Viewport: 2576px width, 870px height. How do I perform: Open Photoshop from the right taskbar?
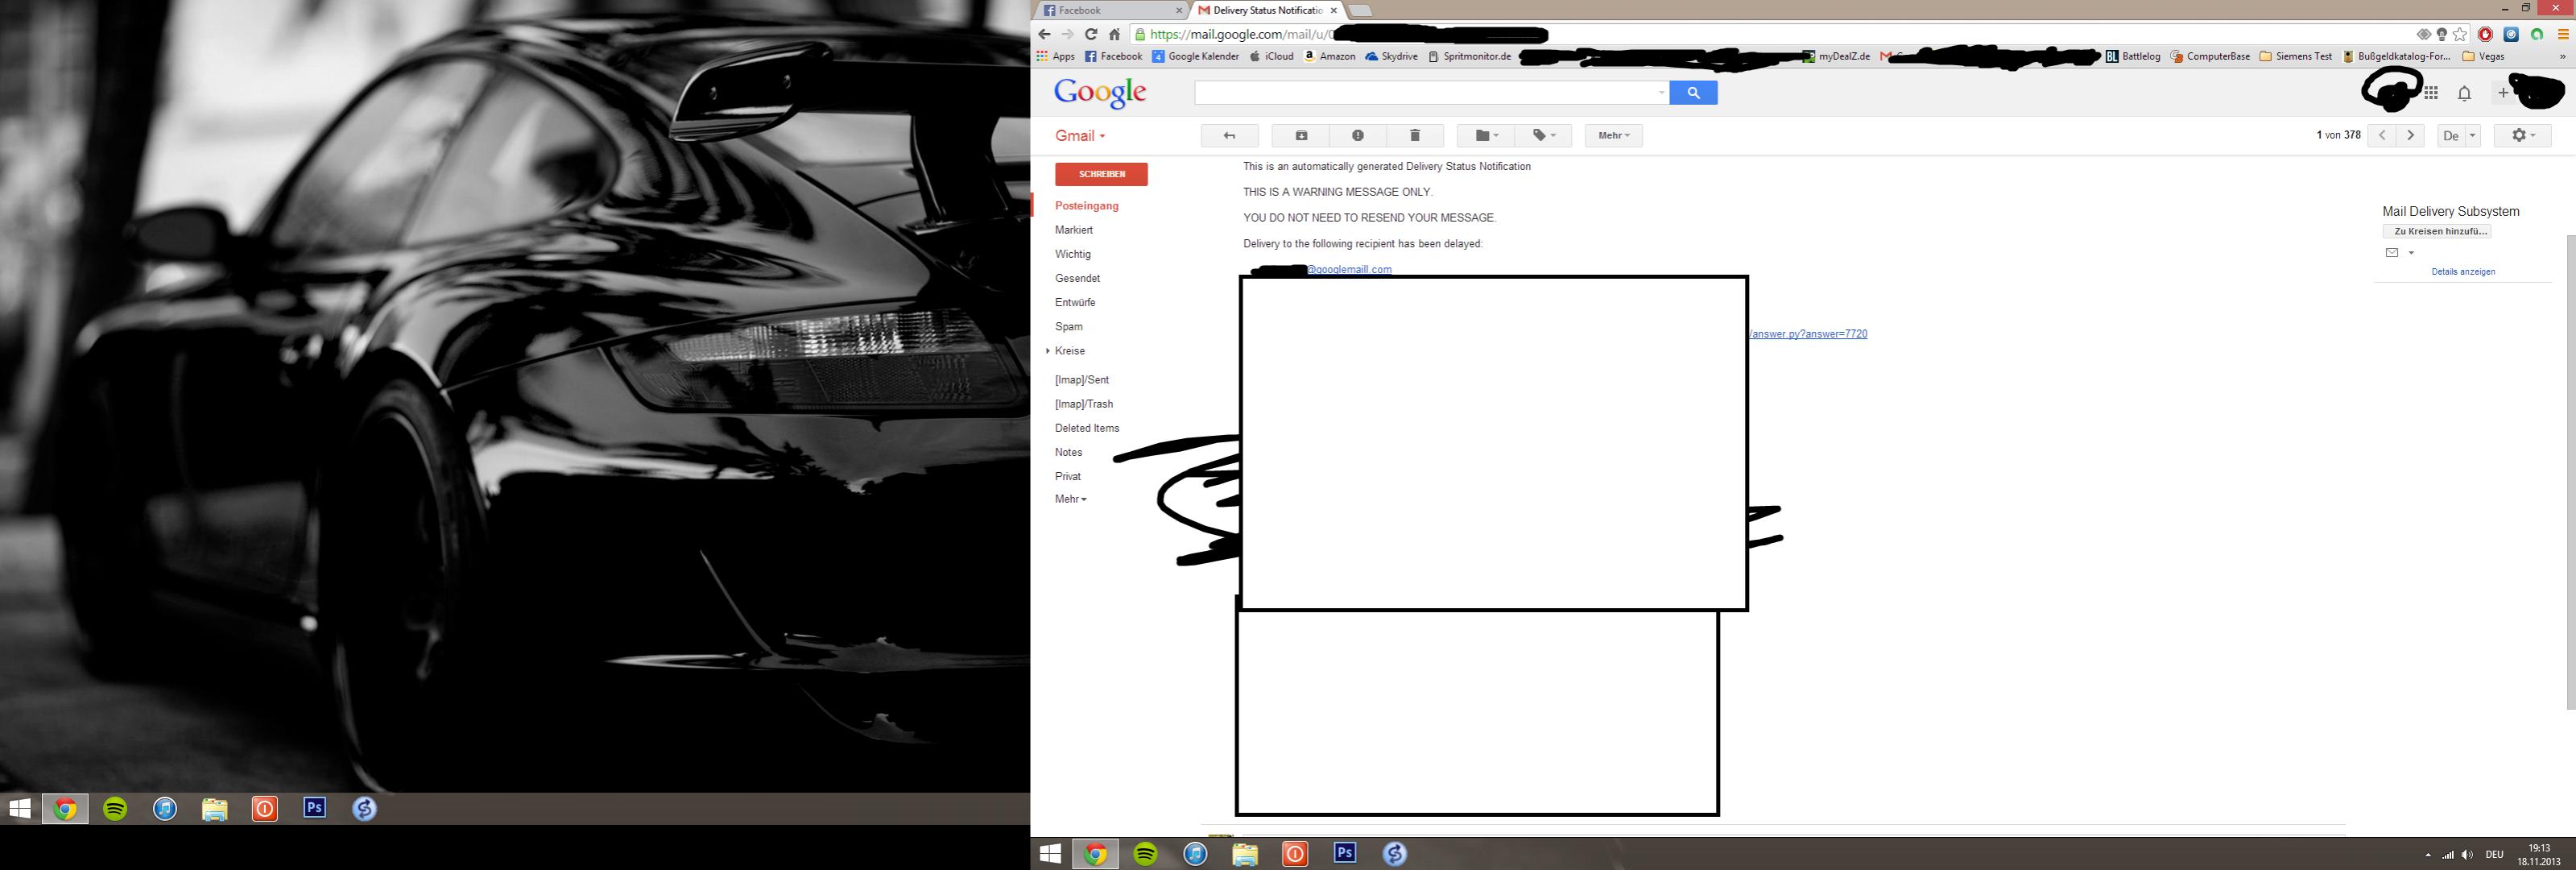click(x=1345, y=853)
